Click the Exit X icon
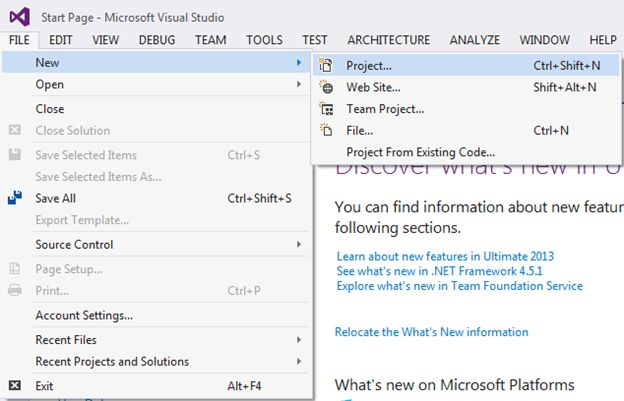The width and height of the screenshot is (624, 401). click(15, 385)
